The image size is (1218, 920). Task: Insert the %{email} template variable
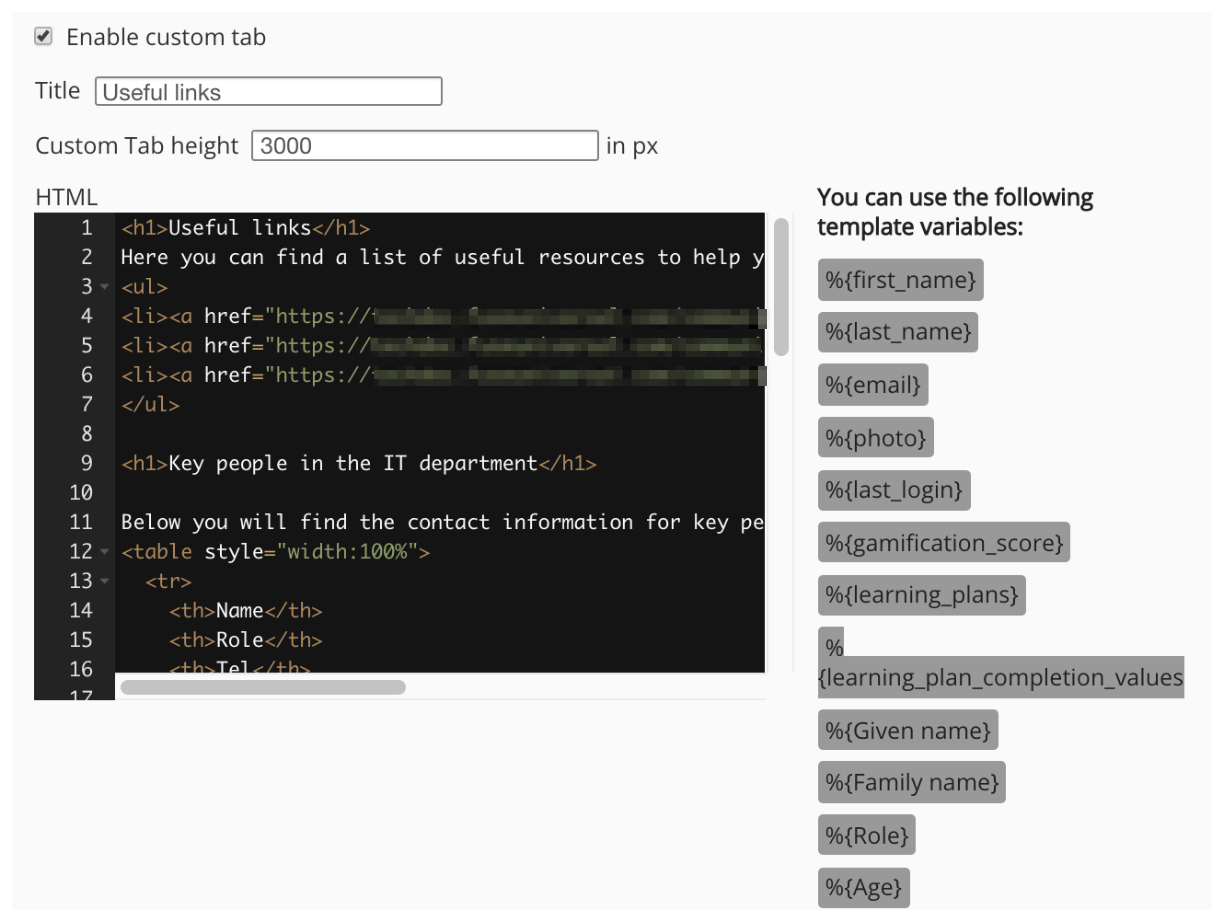pos(872,384)
